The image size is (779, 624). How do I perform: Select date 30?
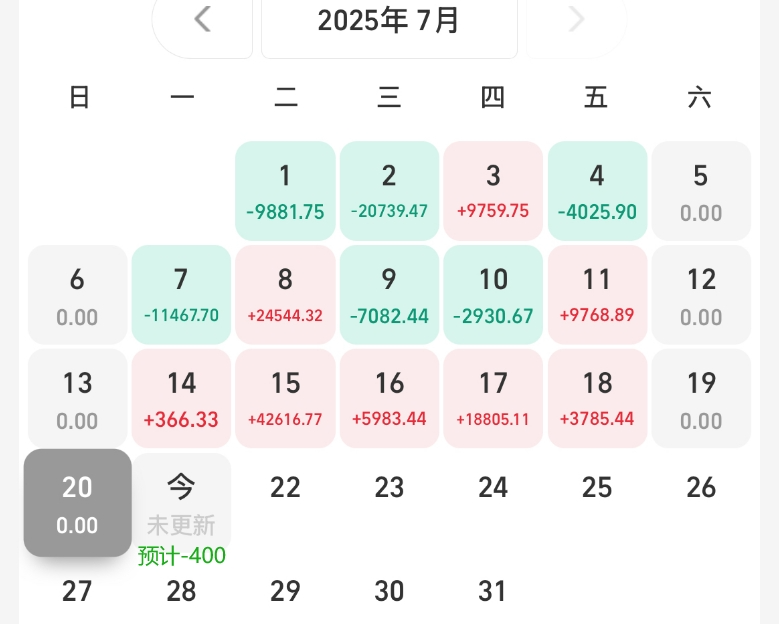tap(390, 591)
